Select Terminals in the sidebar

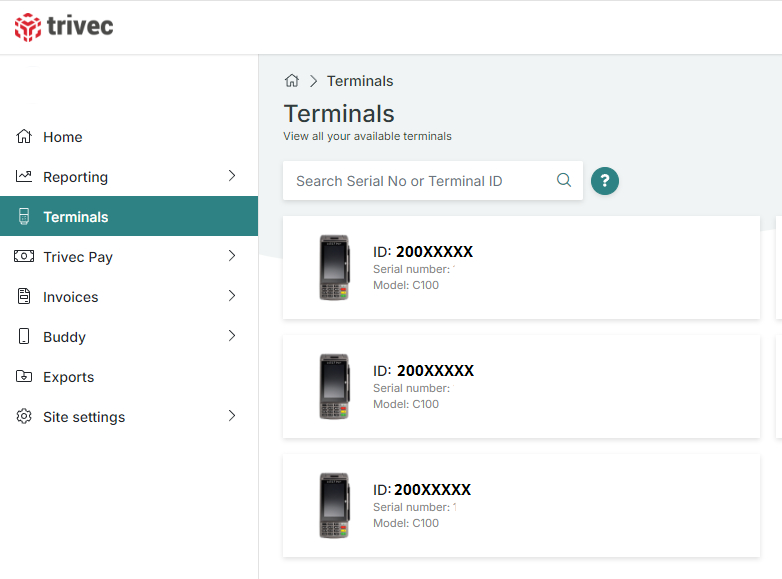pos(129,216)
